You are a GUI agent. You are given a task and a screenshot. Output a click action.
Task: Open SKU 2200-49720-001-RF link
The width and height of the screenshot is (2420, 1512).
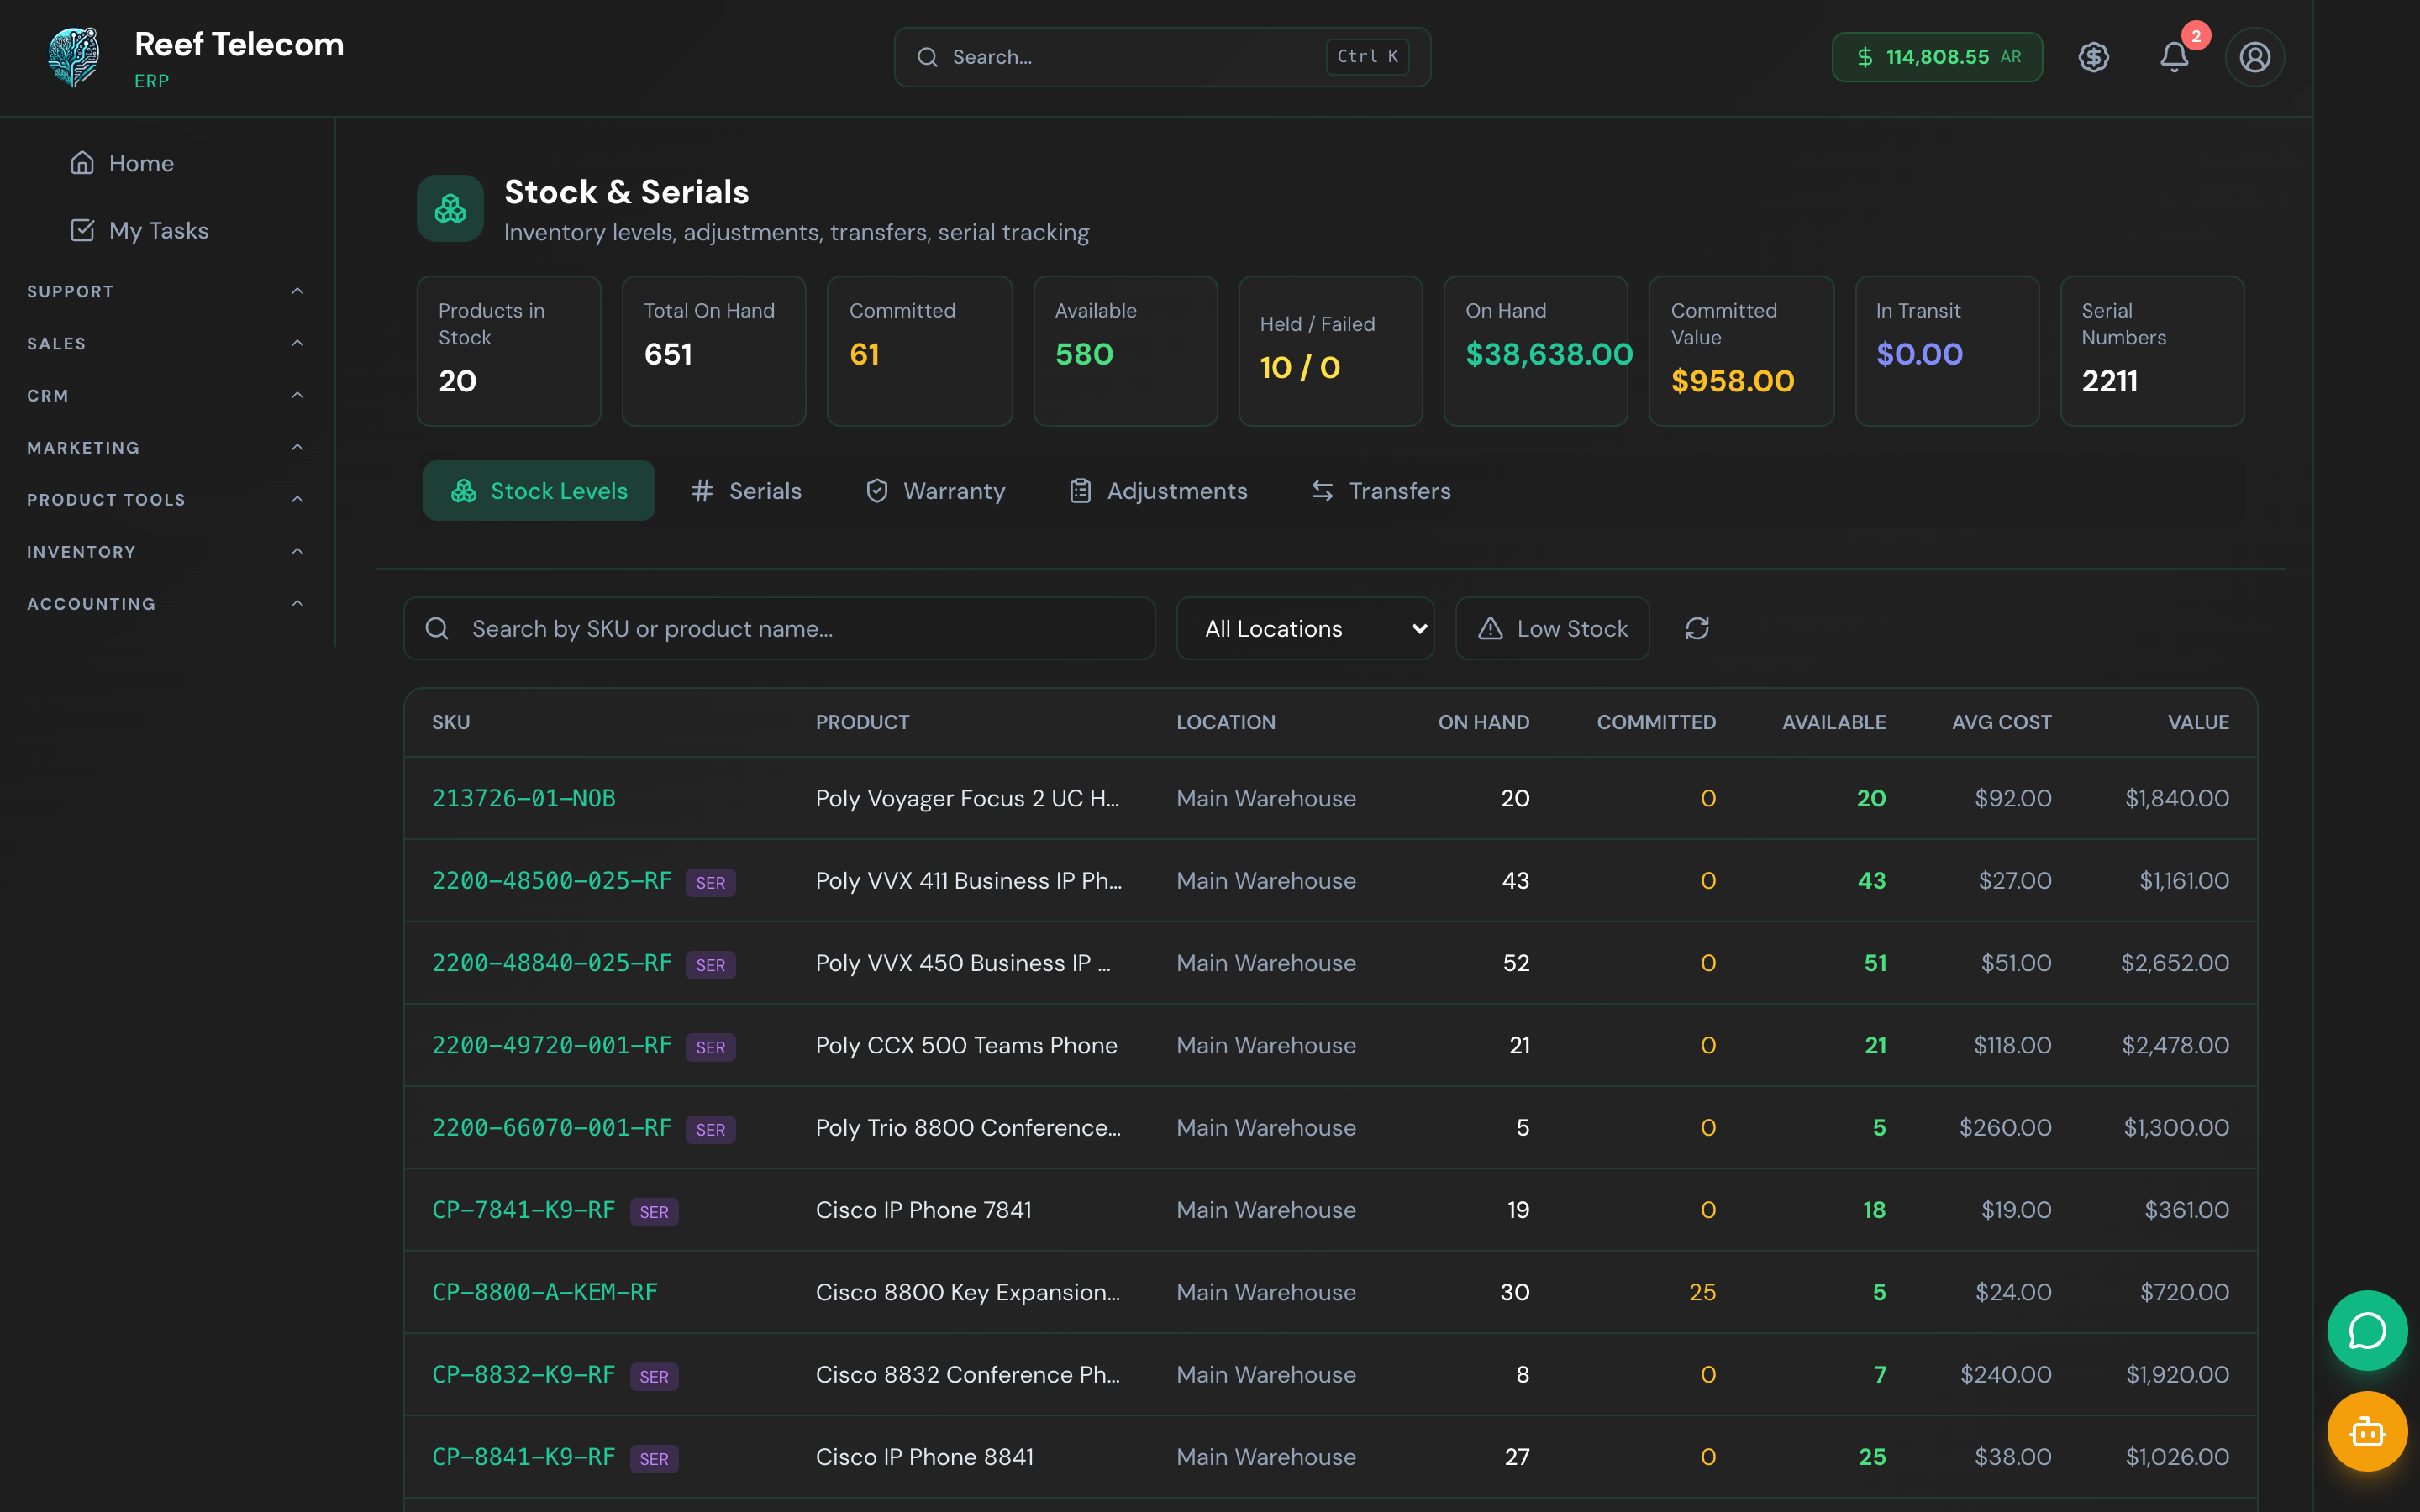point(551,1045)
